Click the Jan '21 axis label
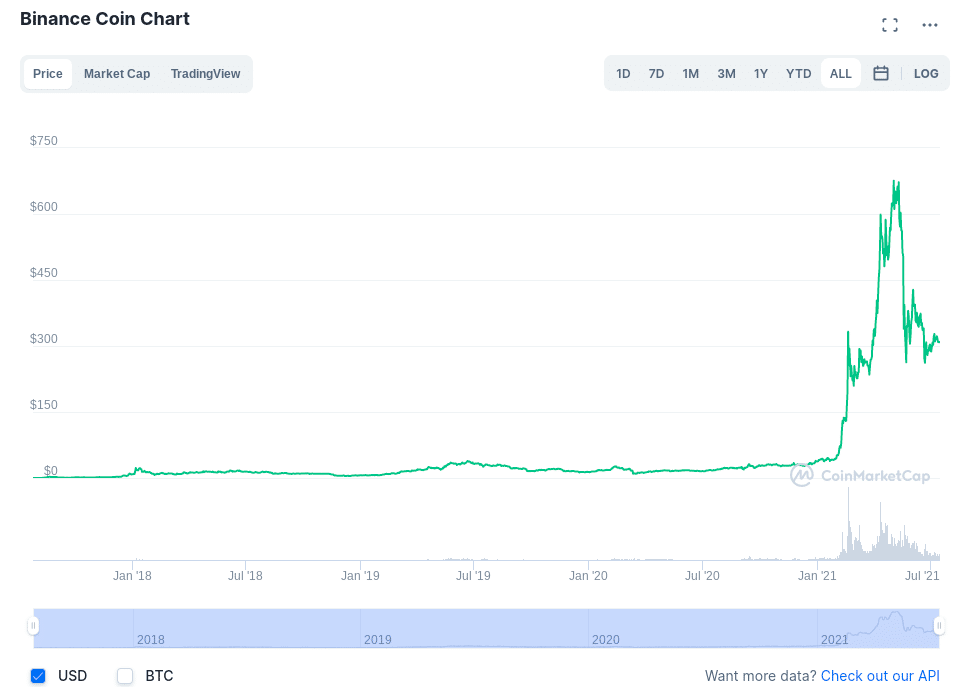This screenshot has width=970, height=698. (x=817, y=575)
